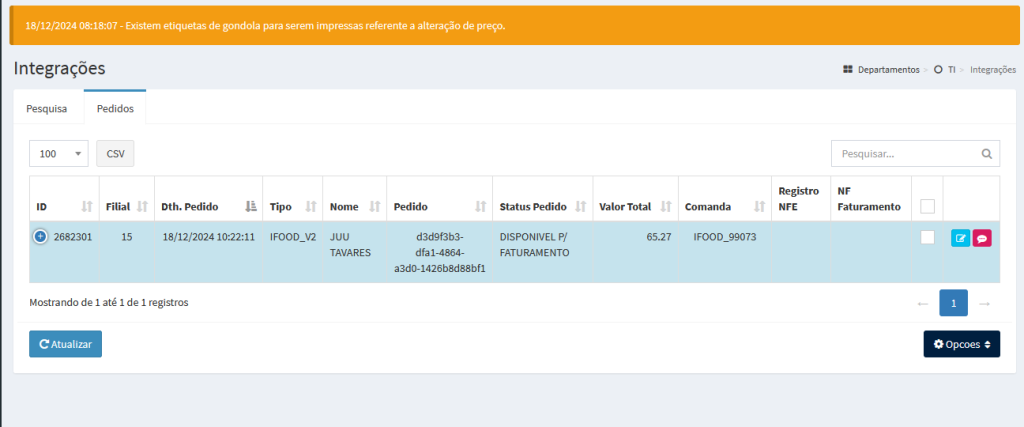This screenshot has height=427, width=1024.
Task: Tick the checkbox for JUU TAVARES row
Action: pos(927,238)
